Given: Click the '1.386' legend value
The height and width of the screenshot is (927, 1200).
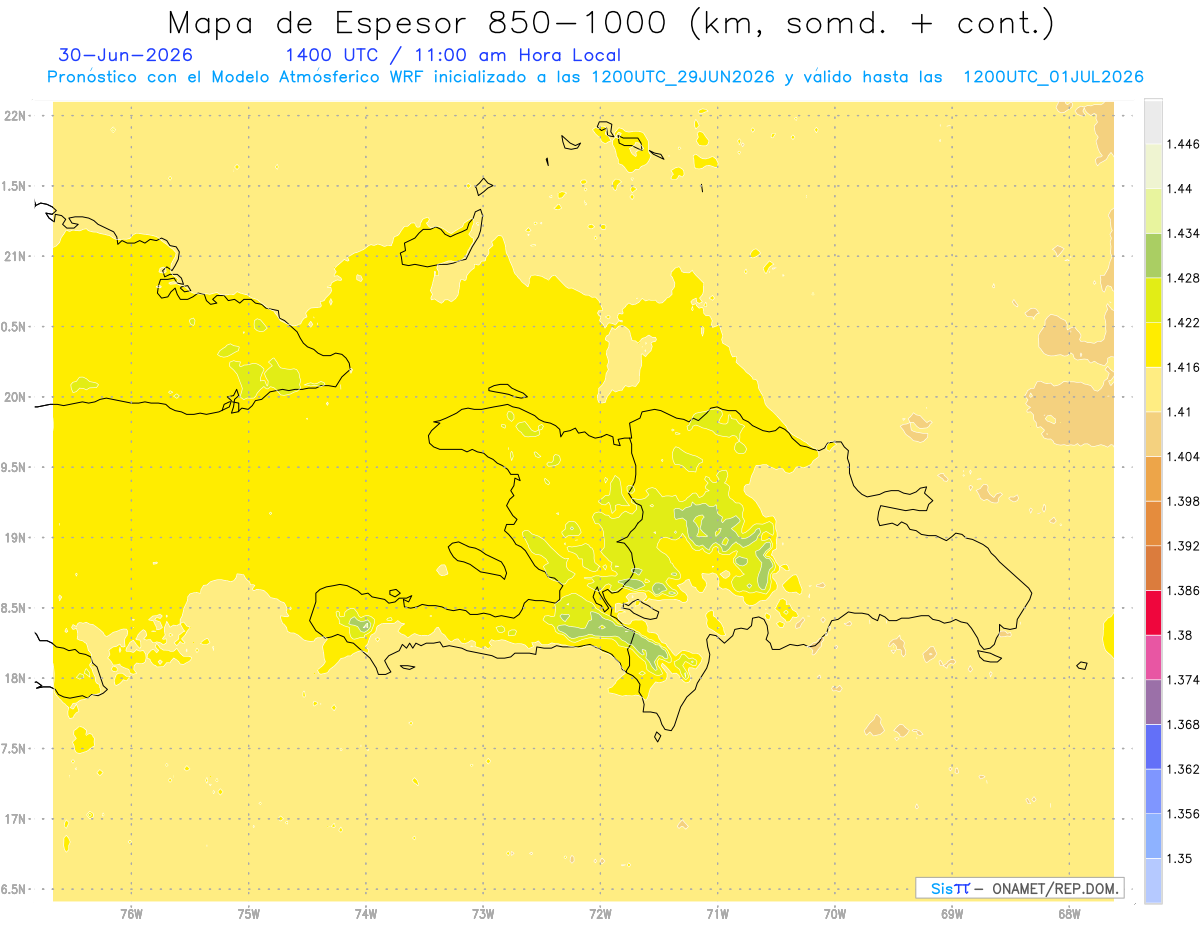Looking at the screenshot, I should coord(1183,591).
